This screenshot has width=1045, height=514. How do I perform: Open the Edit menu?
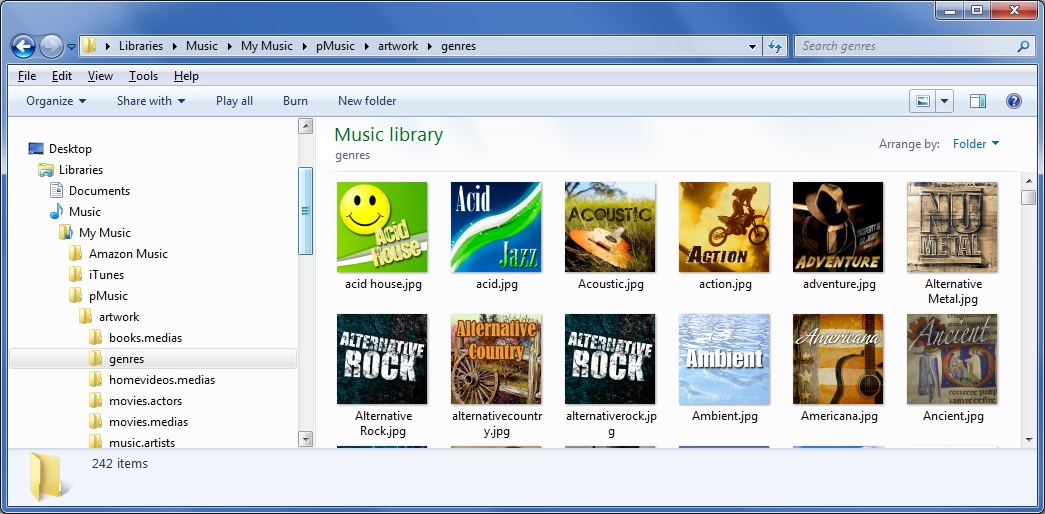coord(62,76)
